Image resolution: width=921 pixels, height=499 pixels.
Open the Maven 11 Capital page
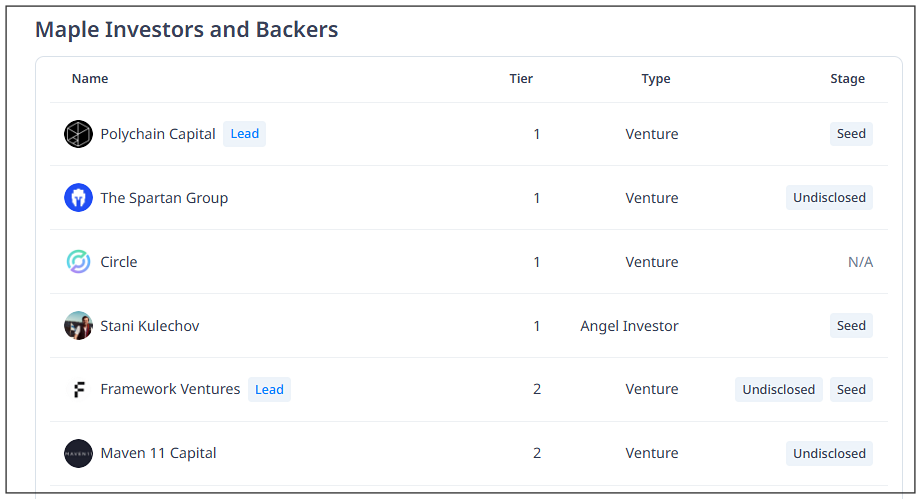click(158, 453)
